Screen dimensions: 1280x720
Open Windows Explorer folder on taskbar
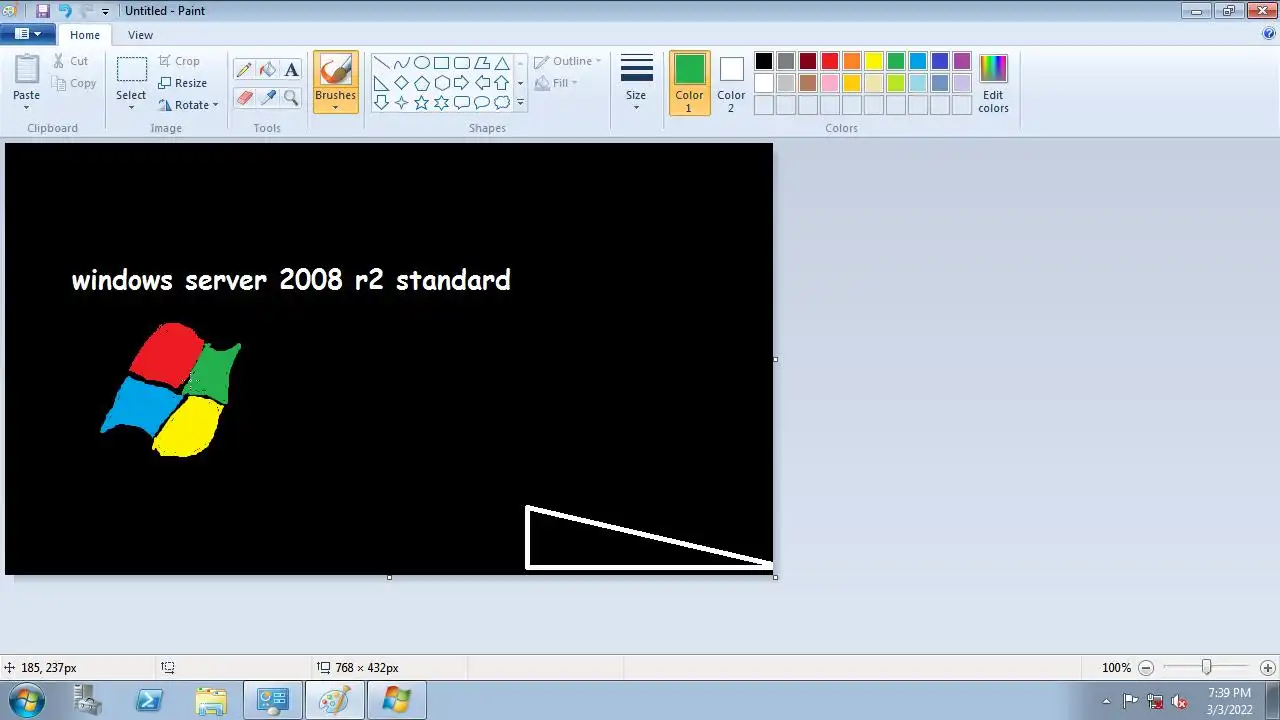tap(210, 700)
